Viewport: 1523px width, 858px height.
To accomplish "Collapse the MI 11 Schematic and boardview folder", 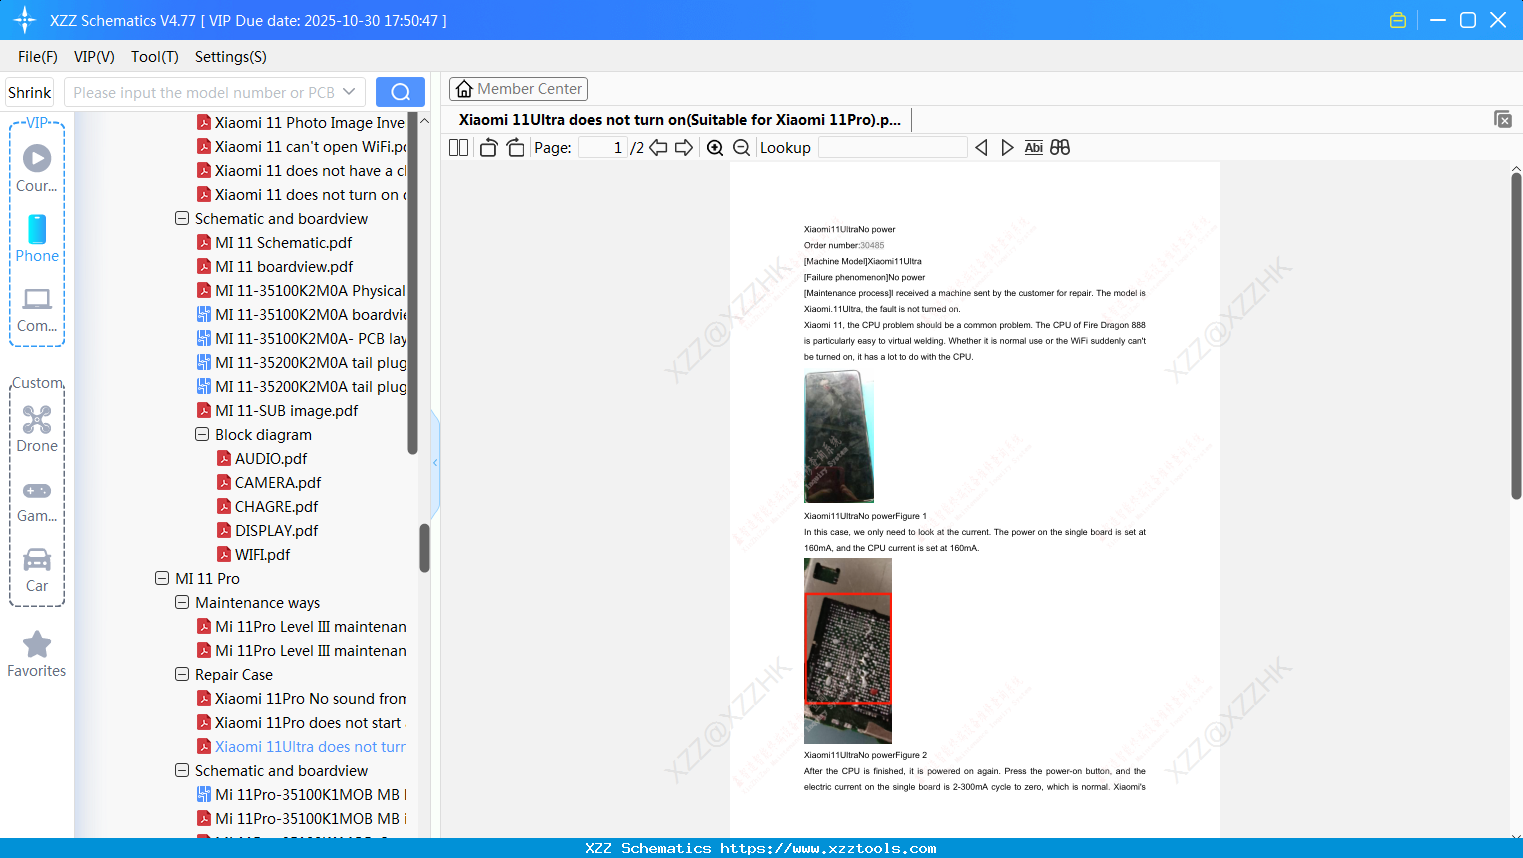I will pyautogui.click(x=182, y=218).
